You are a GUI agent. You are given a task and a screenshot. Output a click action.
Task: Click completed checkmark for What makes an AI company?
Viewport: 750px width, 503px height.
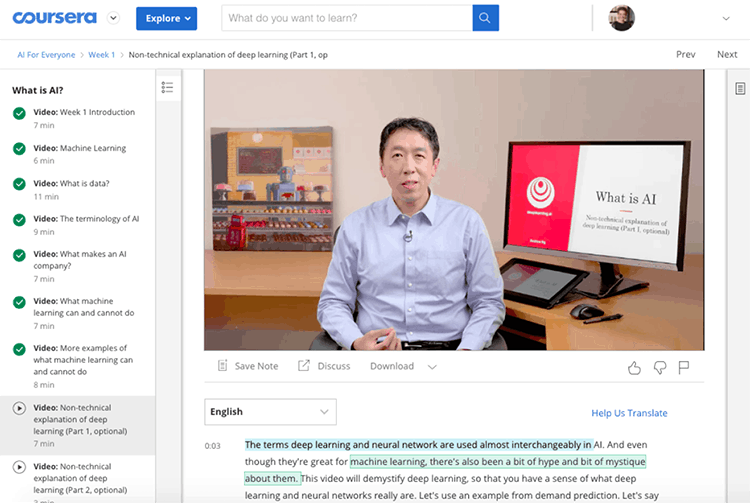(19, 255)
